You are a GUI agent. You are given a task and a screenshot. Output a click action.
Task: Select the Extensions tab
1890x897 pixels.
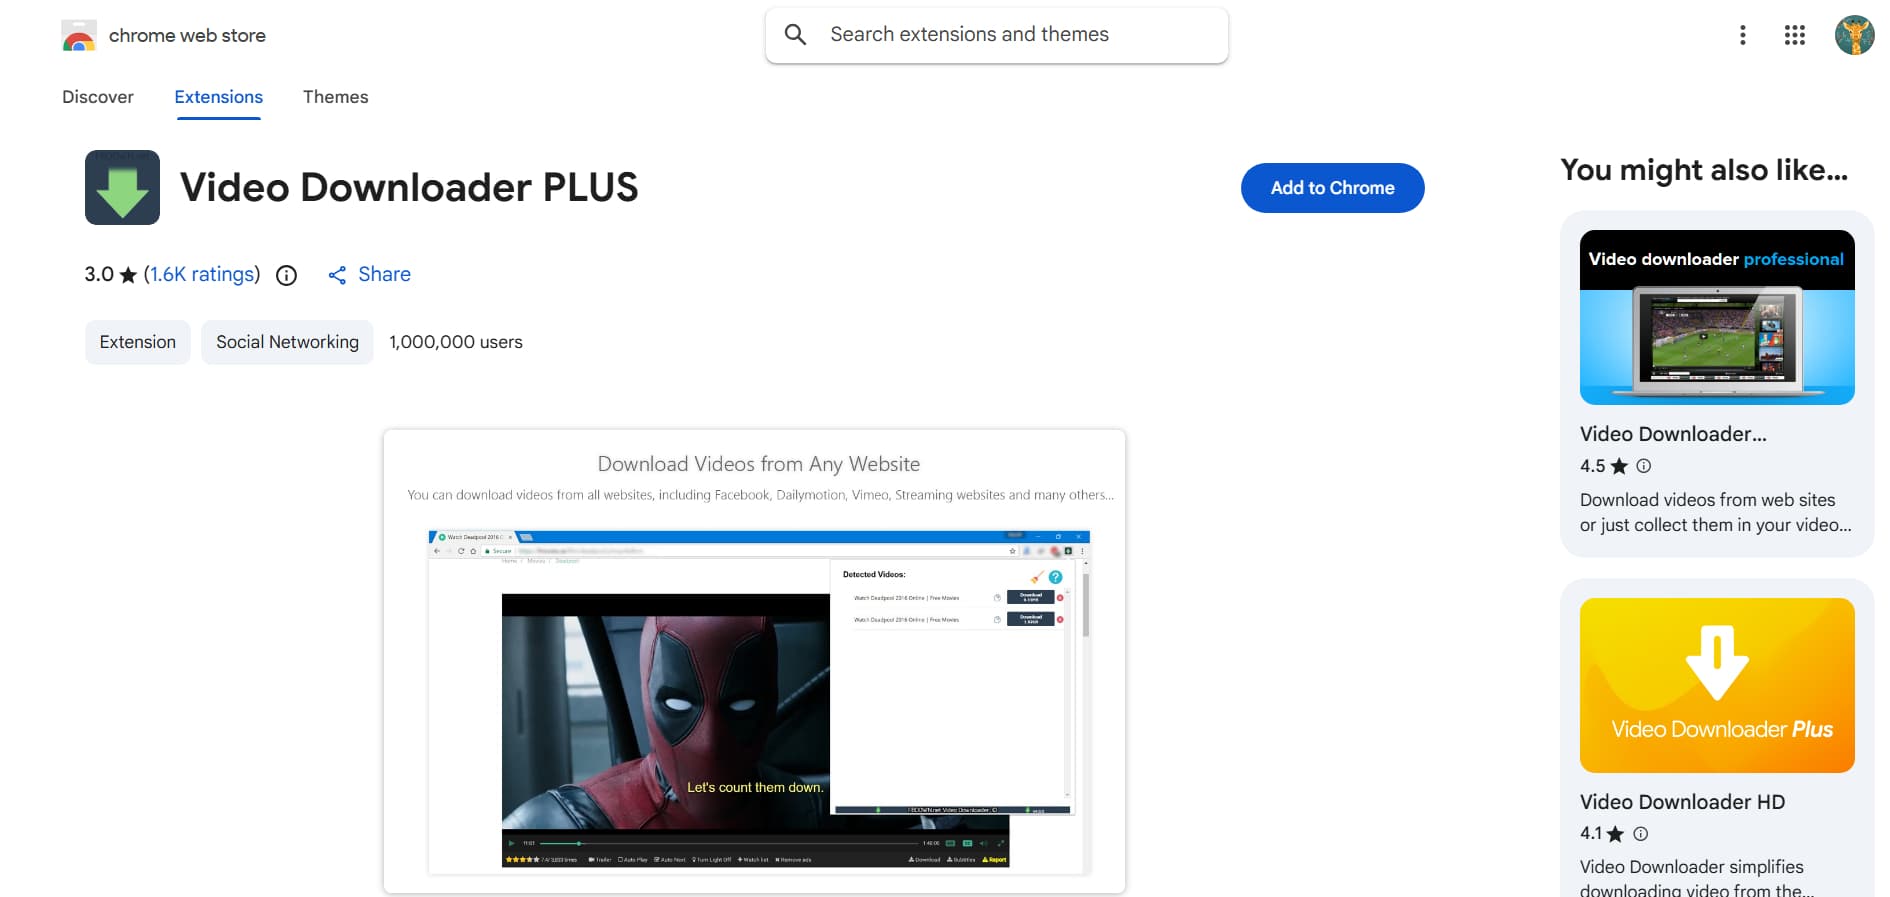pos(219,97)
